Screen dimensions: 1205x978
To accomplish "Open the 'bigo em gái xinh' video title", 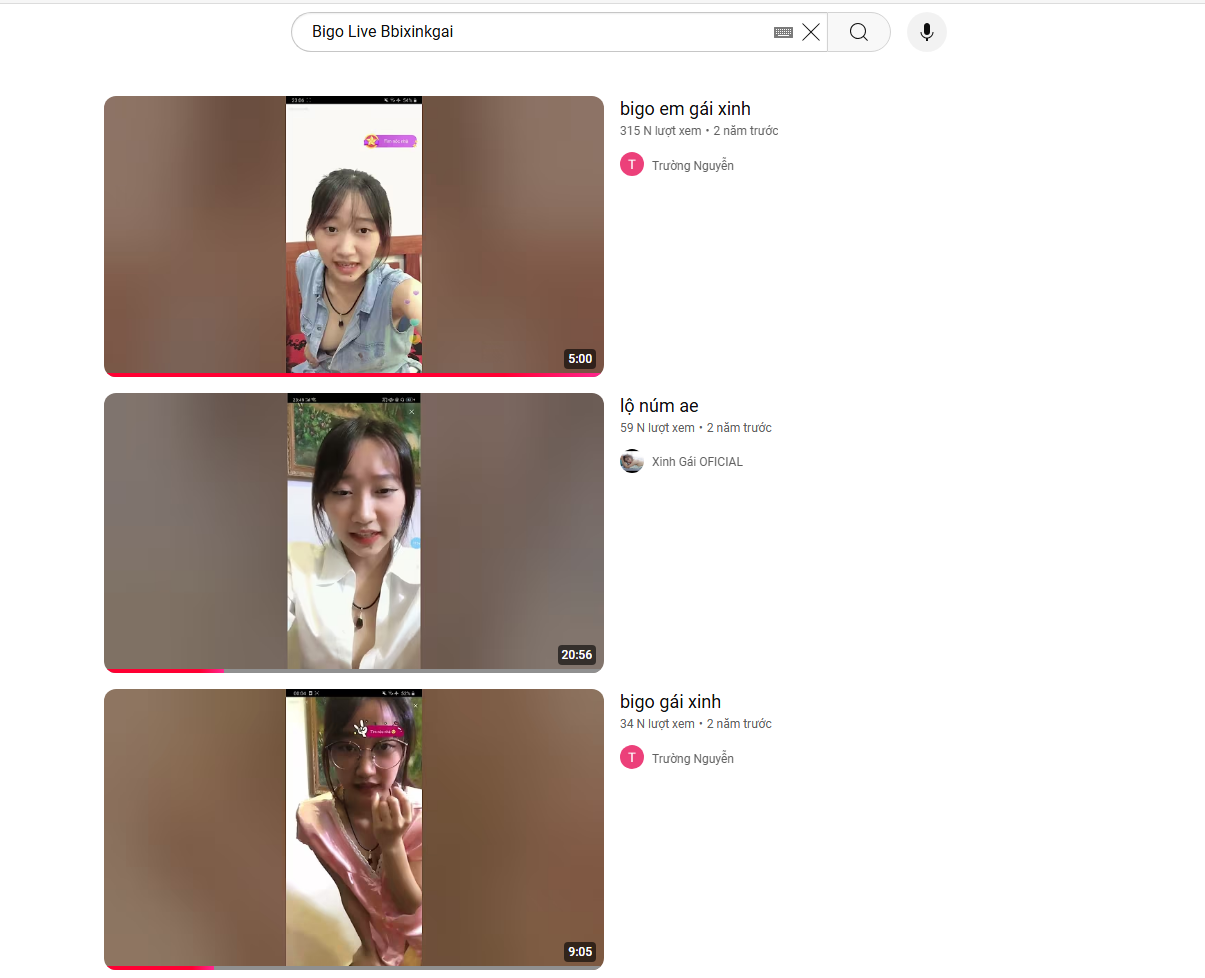I will (685, 109).
